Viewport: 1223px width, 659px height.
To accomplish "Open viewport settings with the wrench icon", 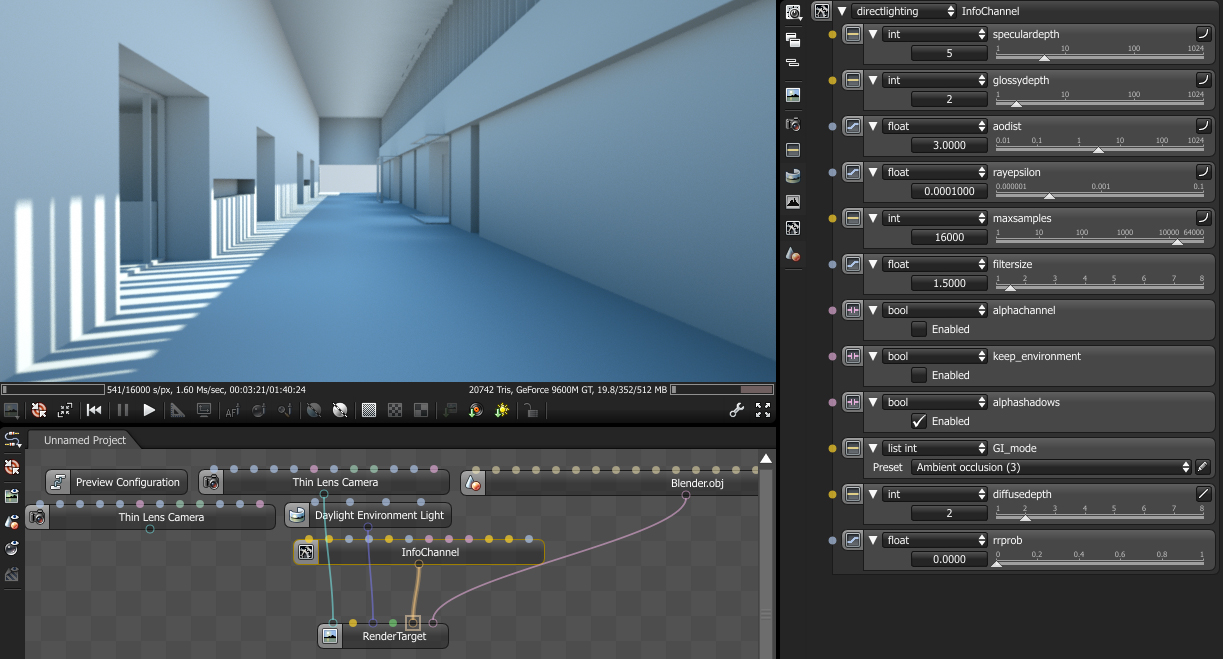I will (x=737, y=410).
